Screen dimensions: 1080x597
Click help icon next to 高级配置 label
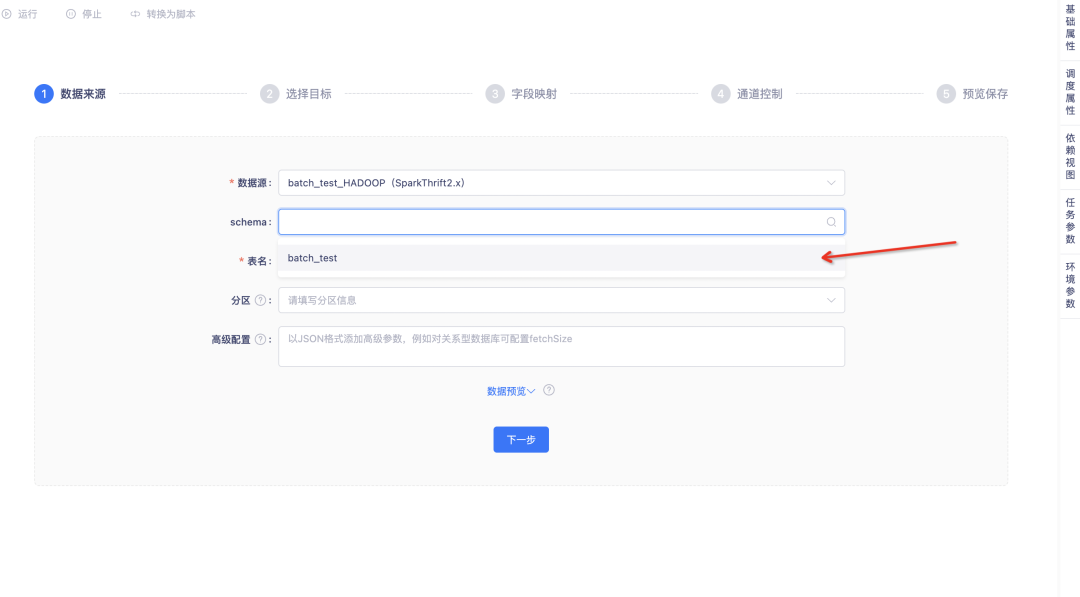click(x=260, y=339)
